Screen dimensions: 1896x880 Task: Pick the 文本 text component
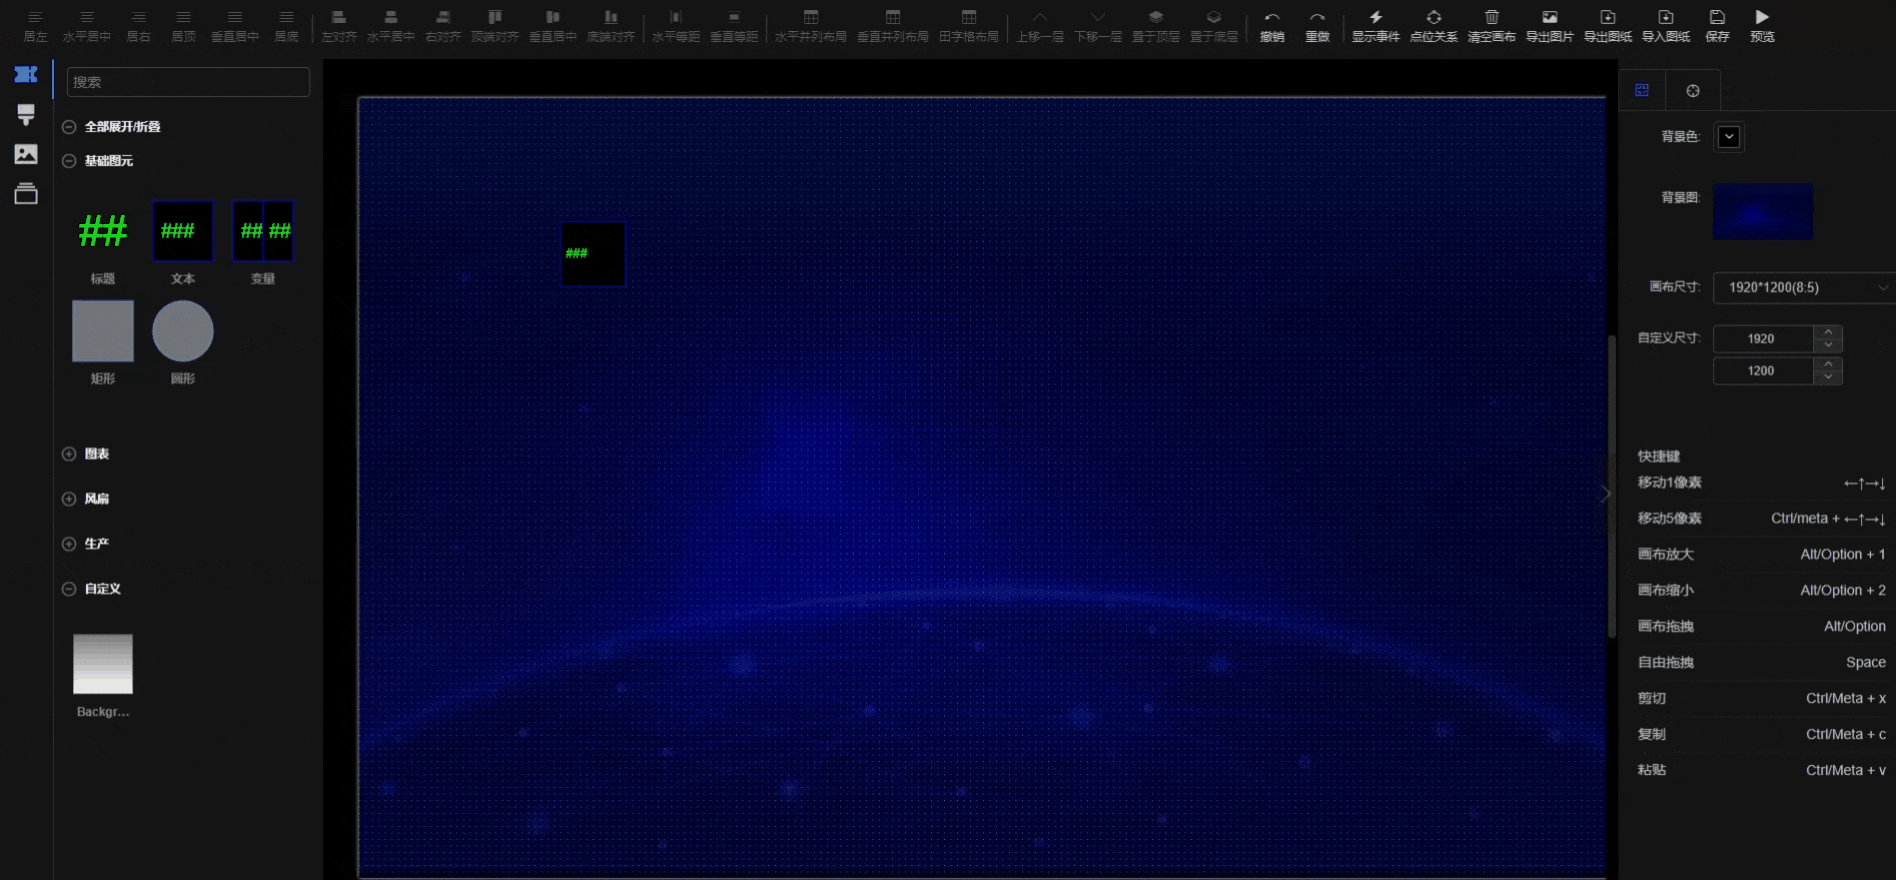(x=183, y=231)
